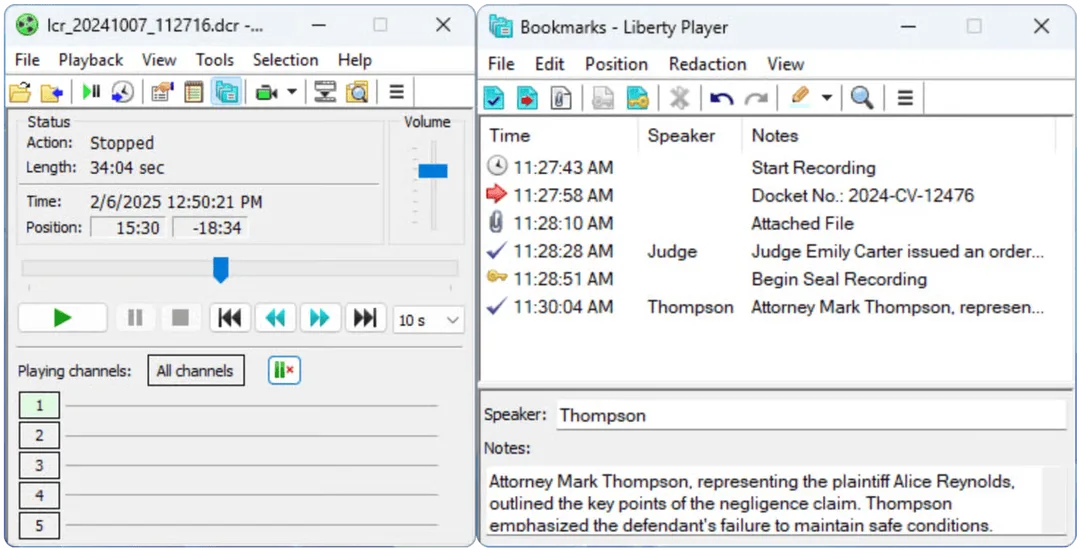Click the green play/pause toolbar icon
This screenshot has height=552, width=1080.
(91, 92)
